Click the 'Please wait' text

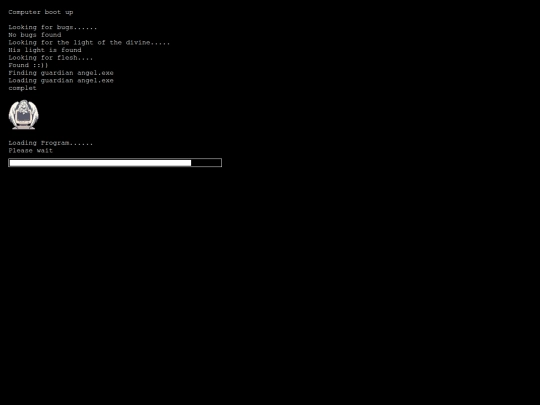tap(31, 150)
